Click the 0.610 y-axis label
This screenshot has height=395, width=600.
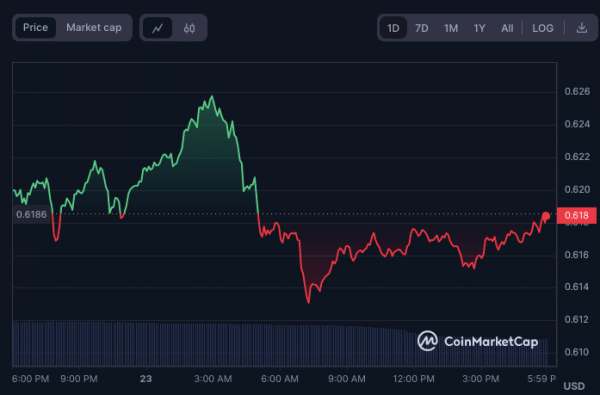tap(577, 352)
